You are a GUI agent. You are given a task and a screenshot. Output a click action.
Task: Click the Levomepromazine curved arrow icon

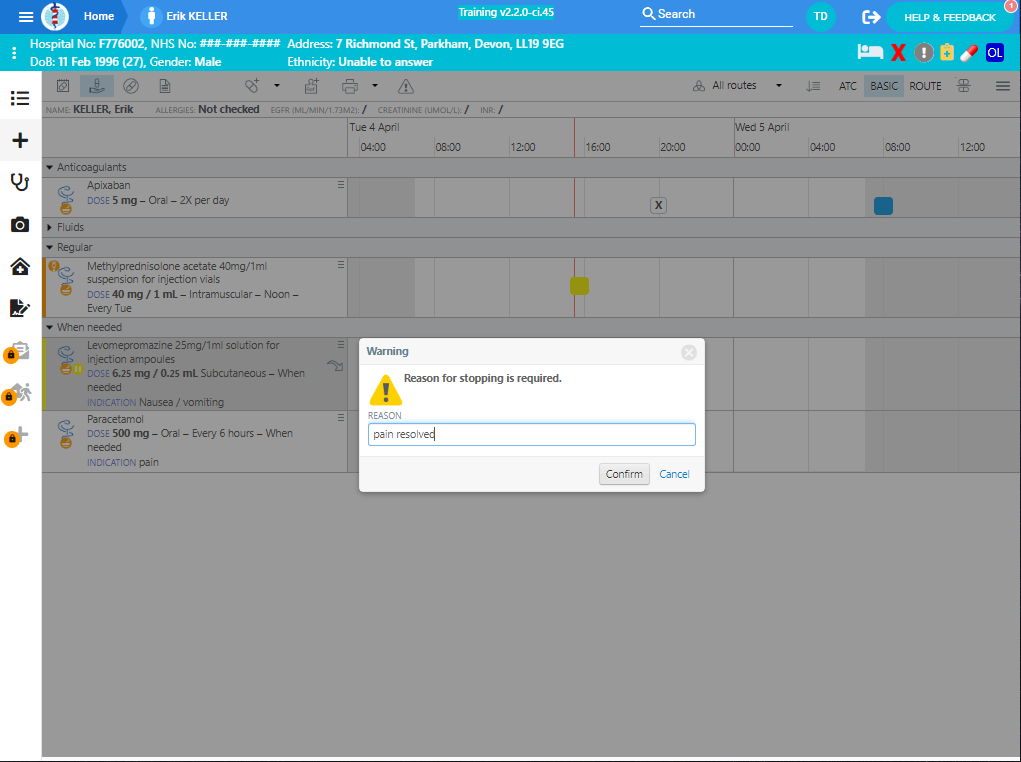coord(335,365)
